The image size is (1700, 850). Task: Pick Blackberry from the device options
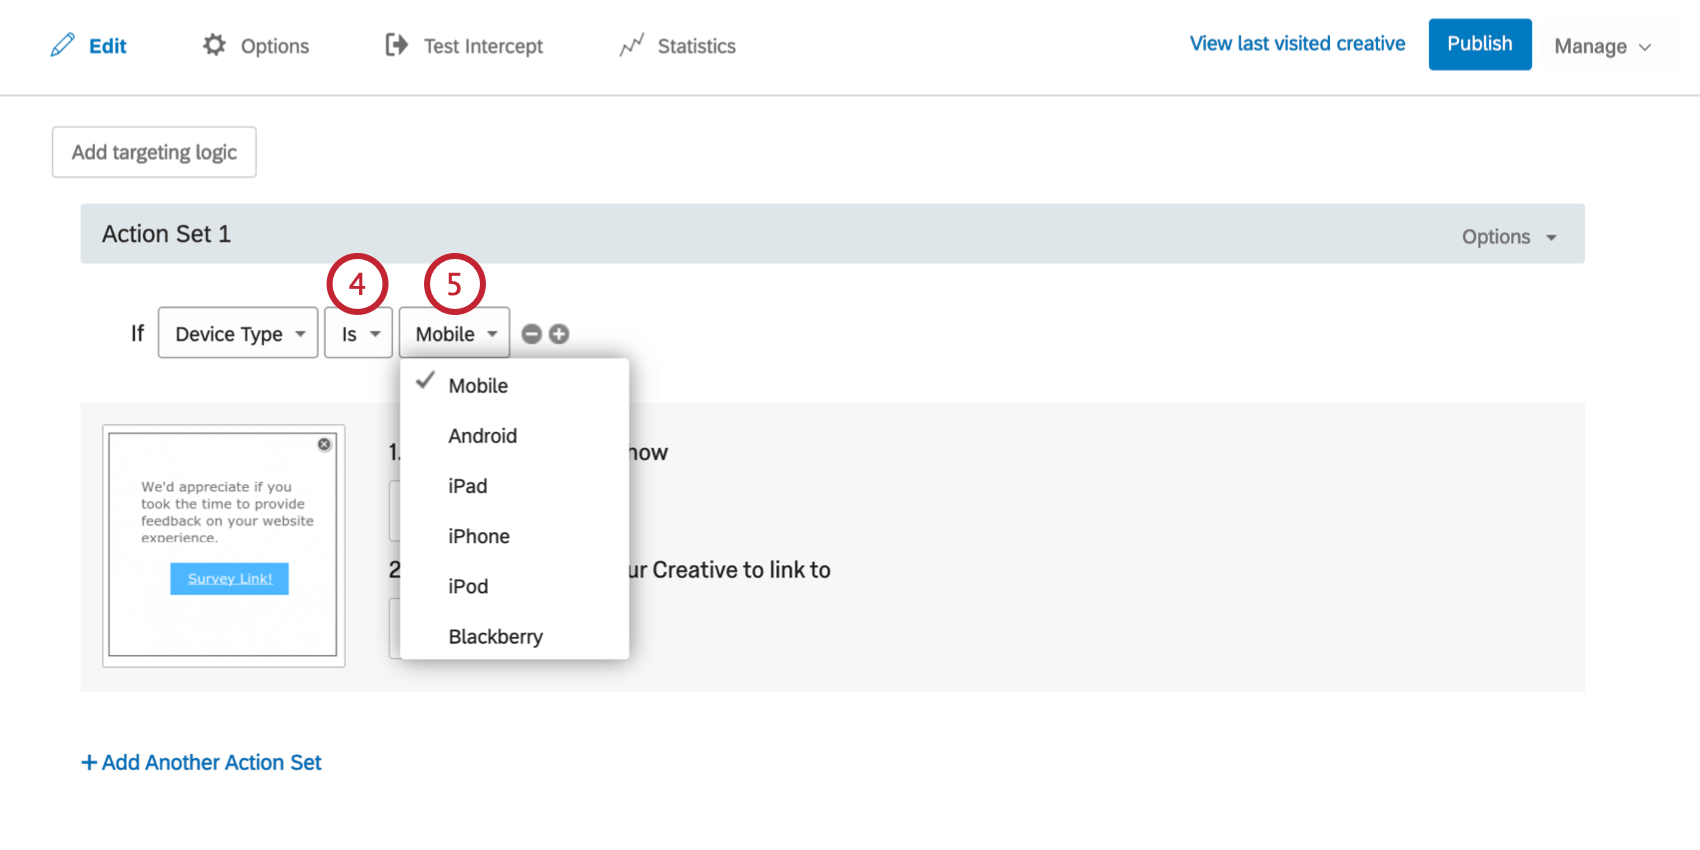click(495, 637)
